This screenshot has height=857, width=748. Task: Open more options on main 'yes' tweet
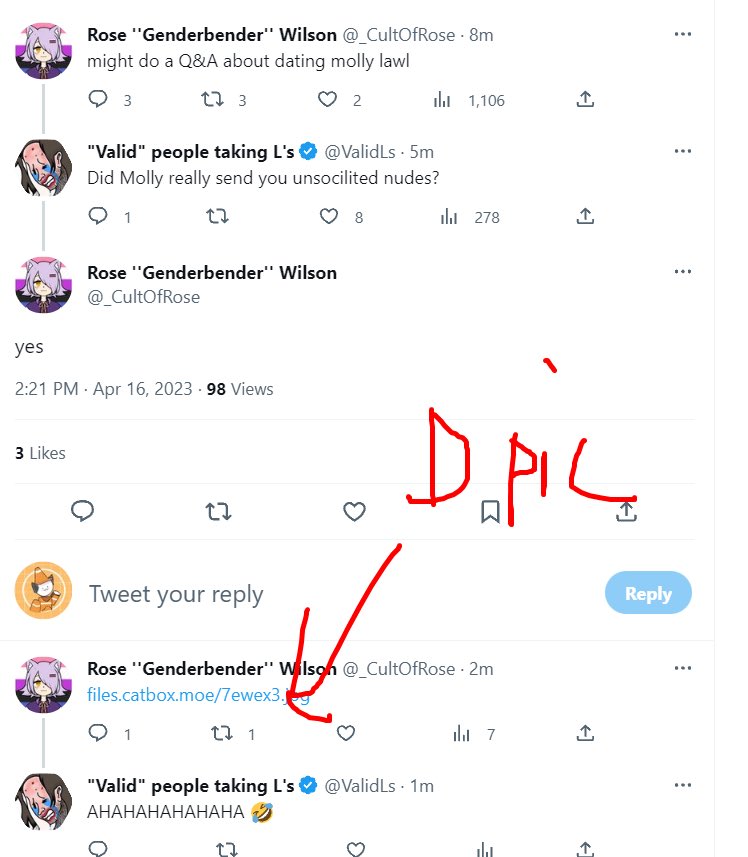point(682,271)
